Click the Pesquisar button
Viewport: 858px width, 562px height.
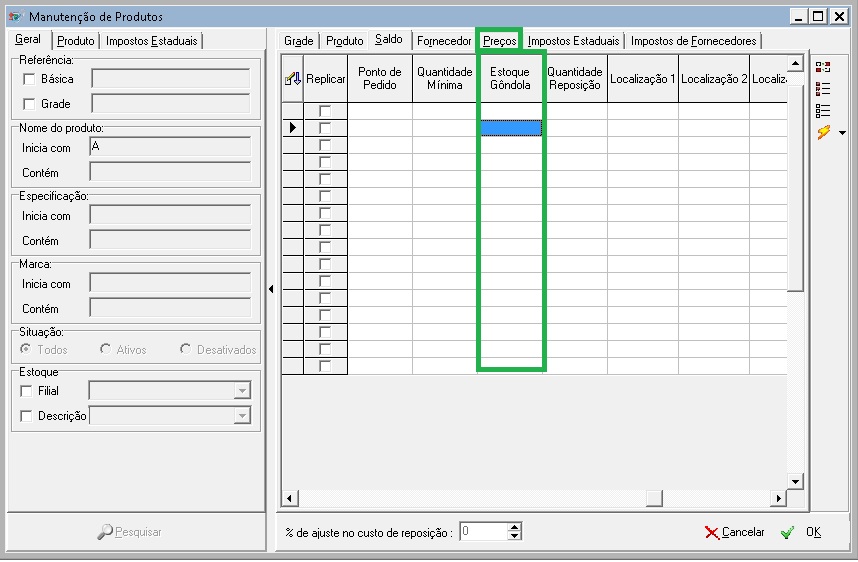click(x=130, y=532)
